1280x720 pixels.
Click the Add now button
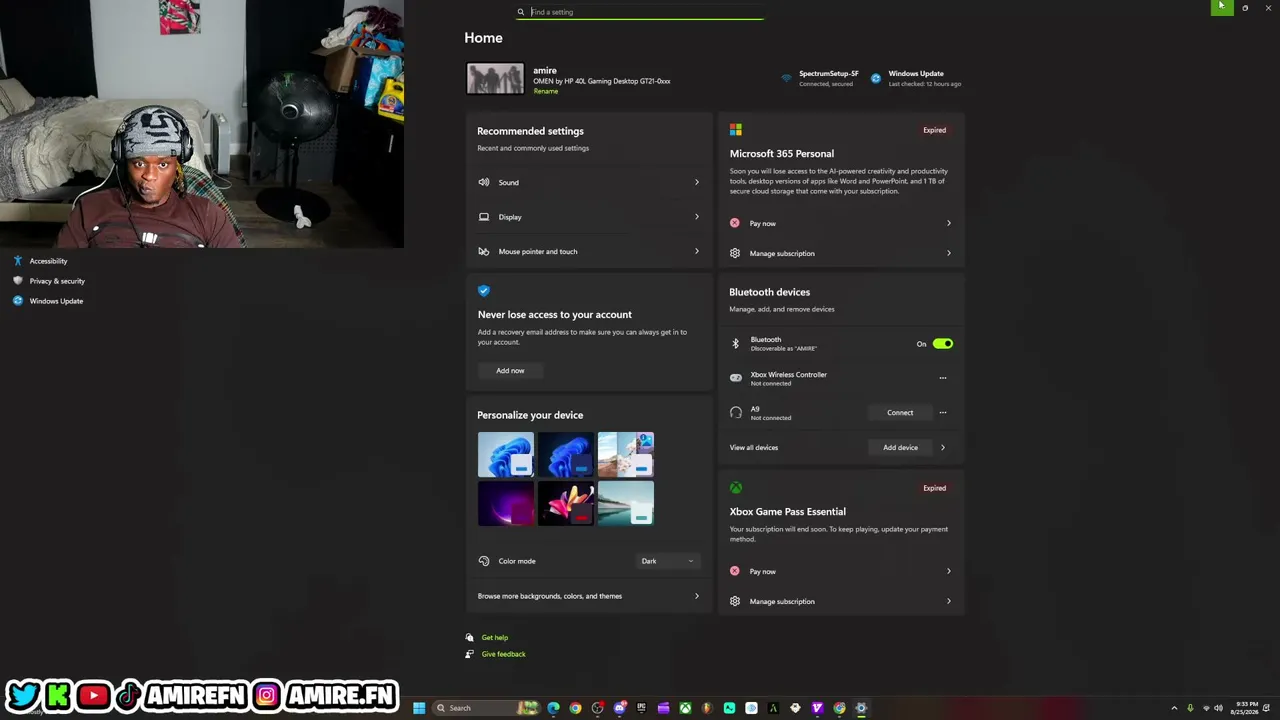pos(510,370)
